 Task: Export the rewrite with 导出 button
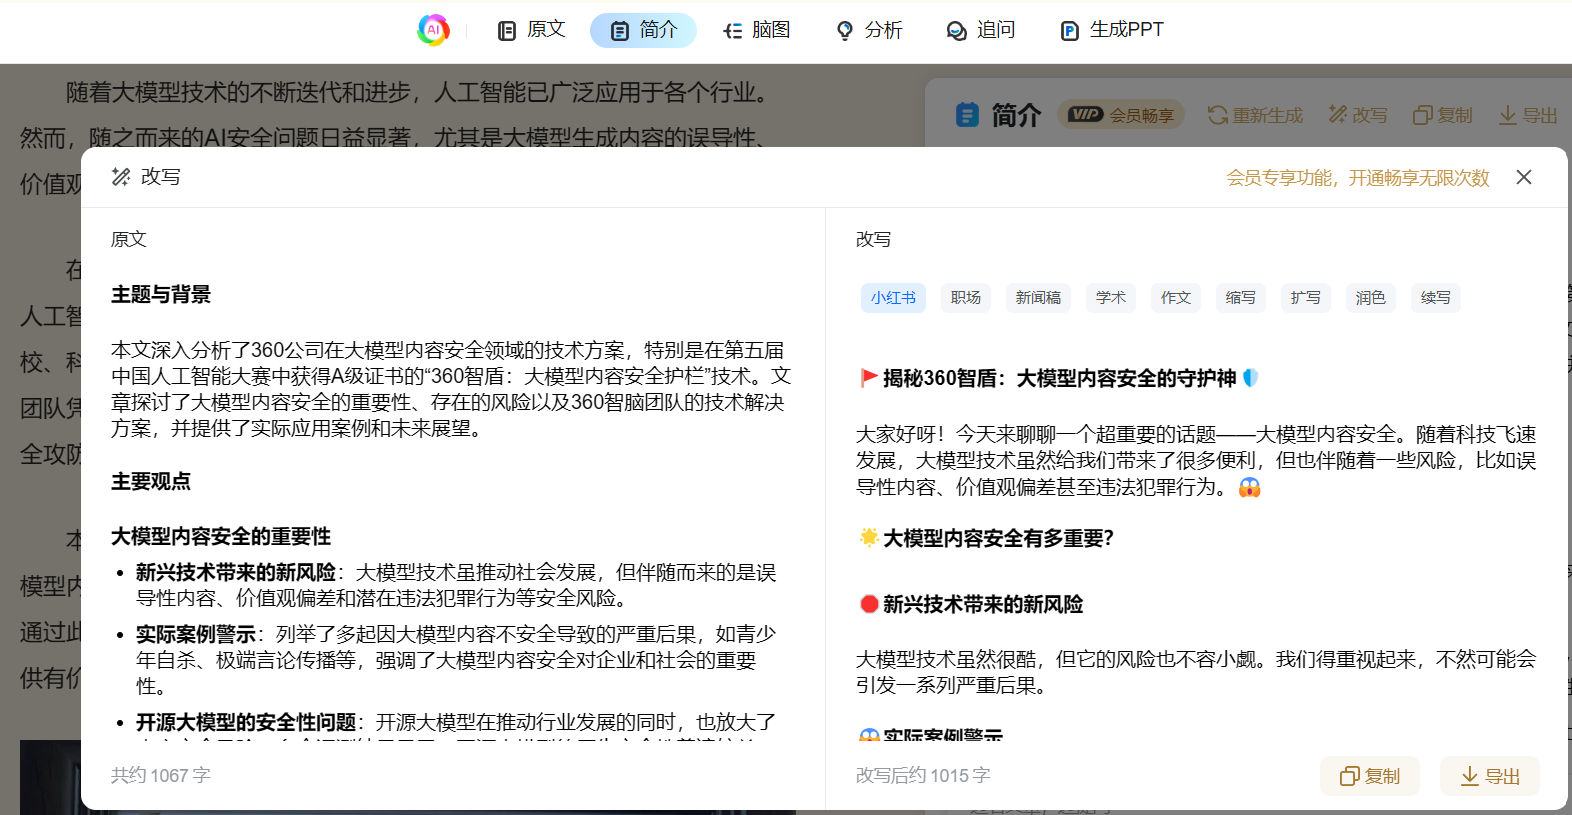coord(1490,776)
